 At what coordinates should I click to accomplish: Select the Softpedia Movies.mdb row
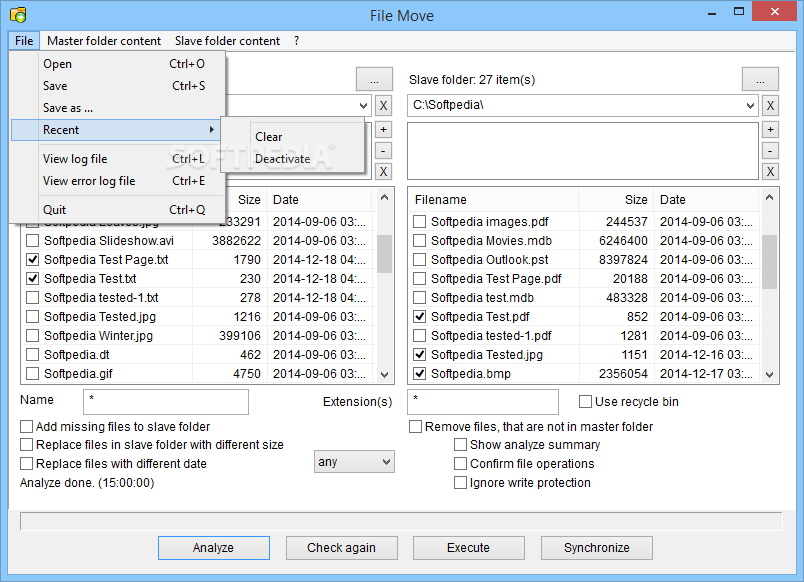point(584,240)
